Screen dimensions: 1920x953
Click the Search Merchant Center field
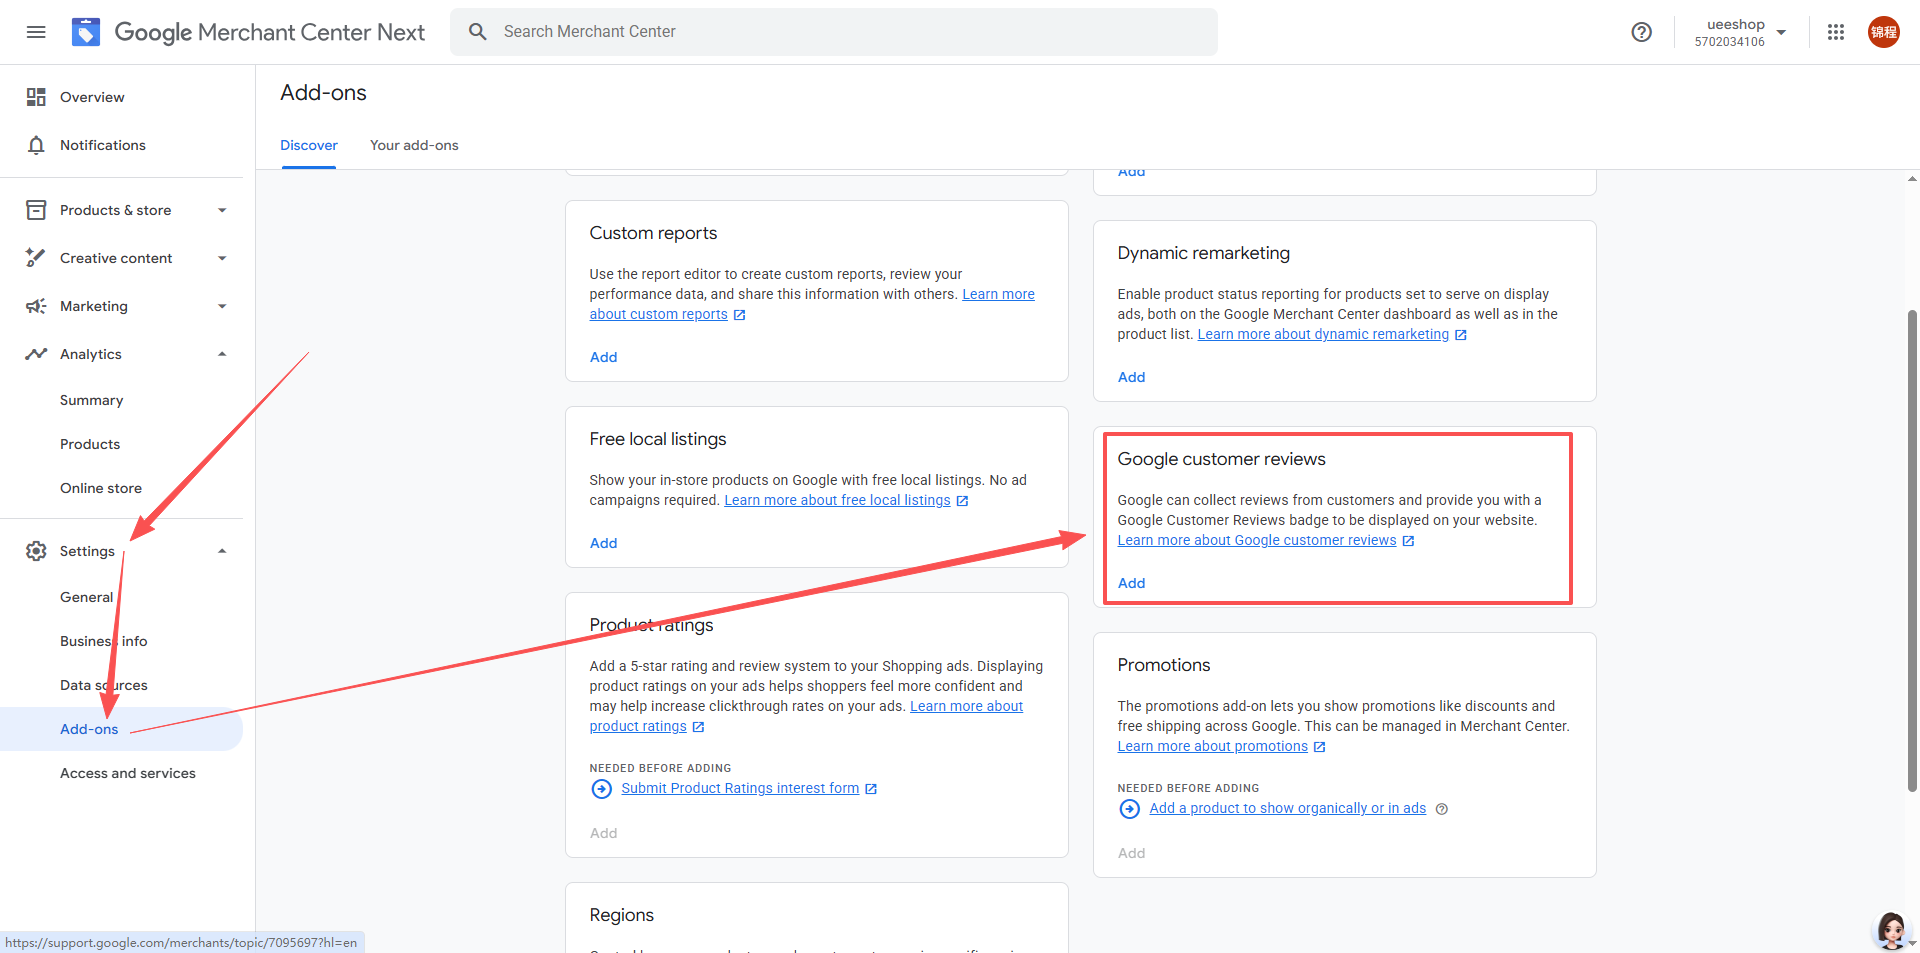point(833,32)
